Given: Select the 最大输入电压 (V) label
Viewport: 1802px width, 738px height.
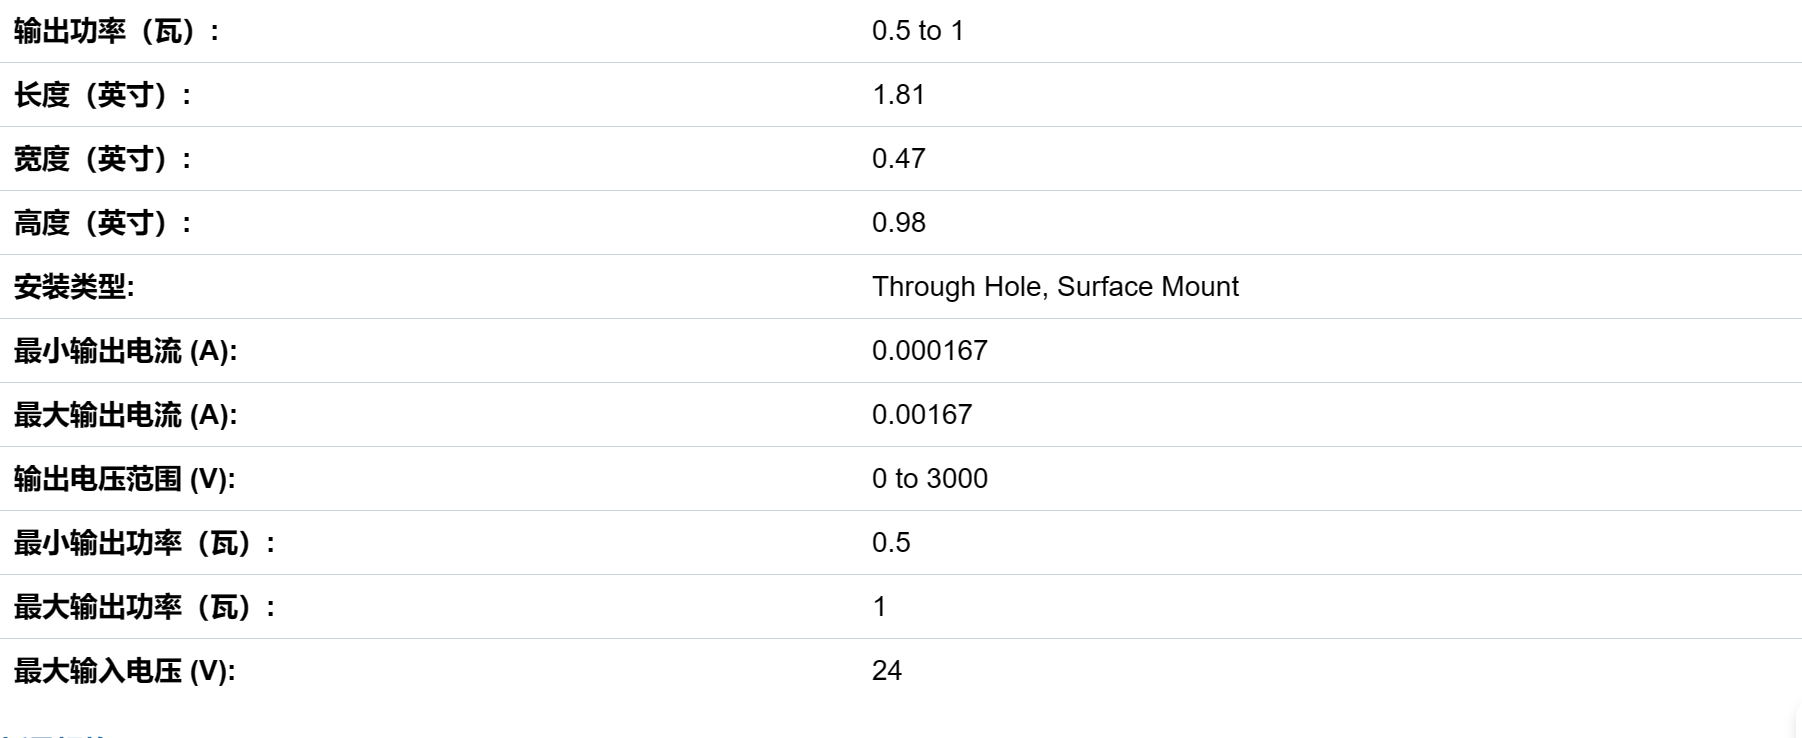Looking at the screenshot, I should coord(125,671).
